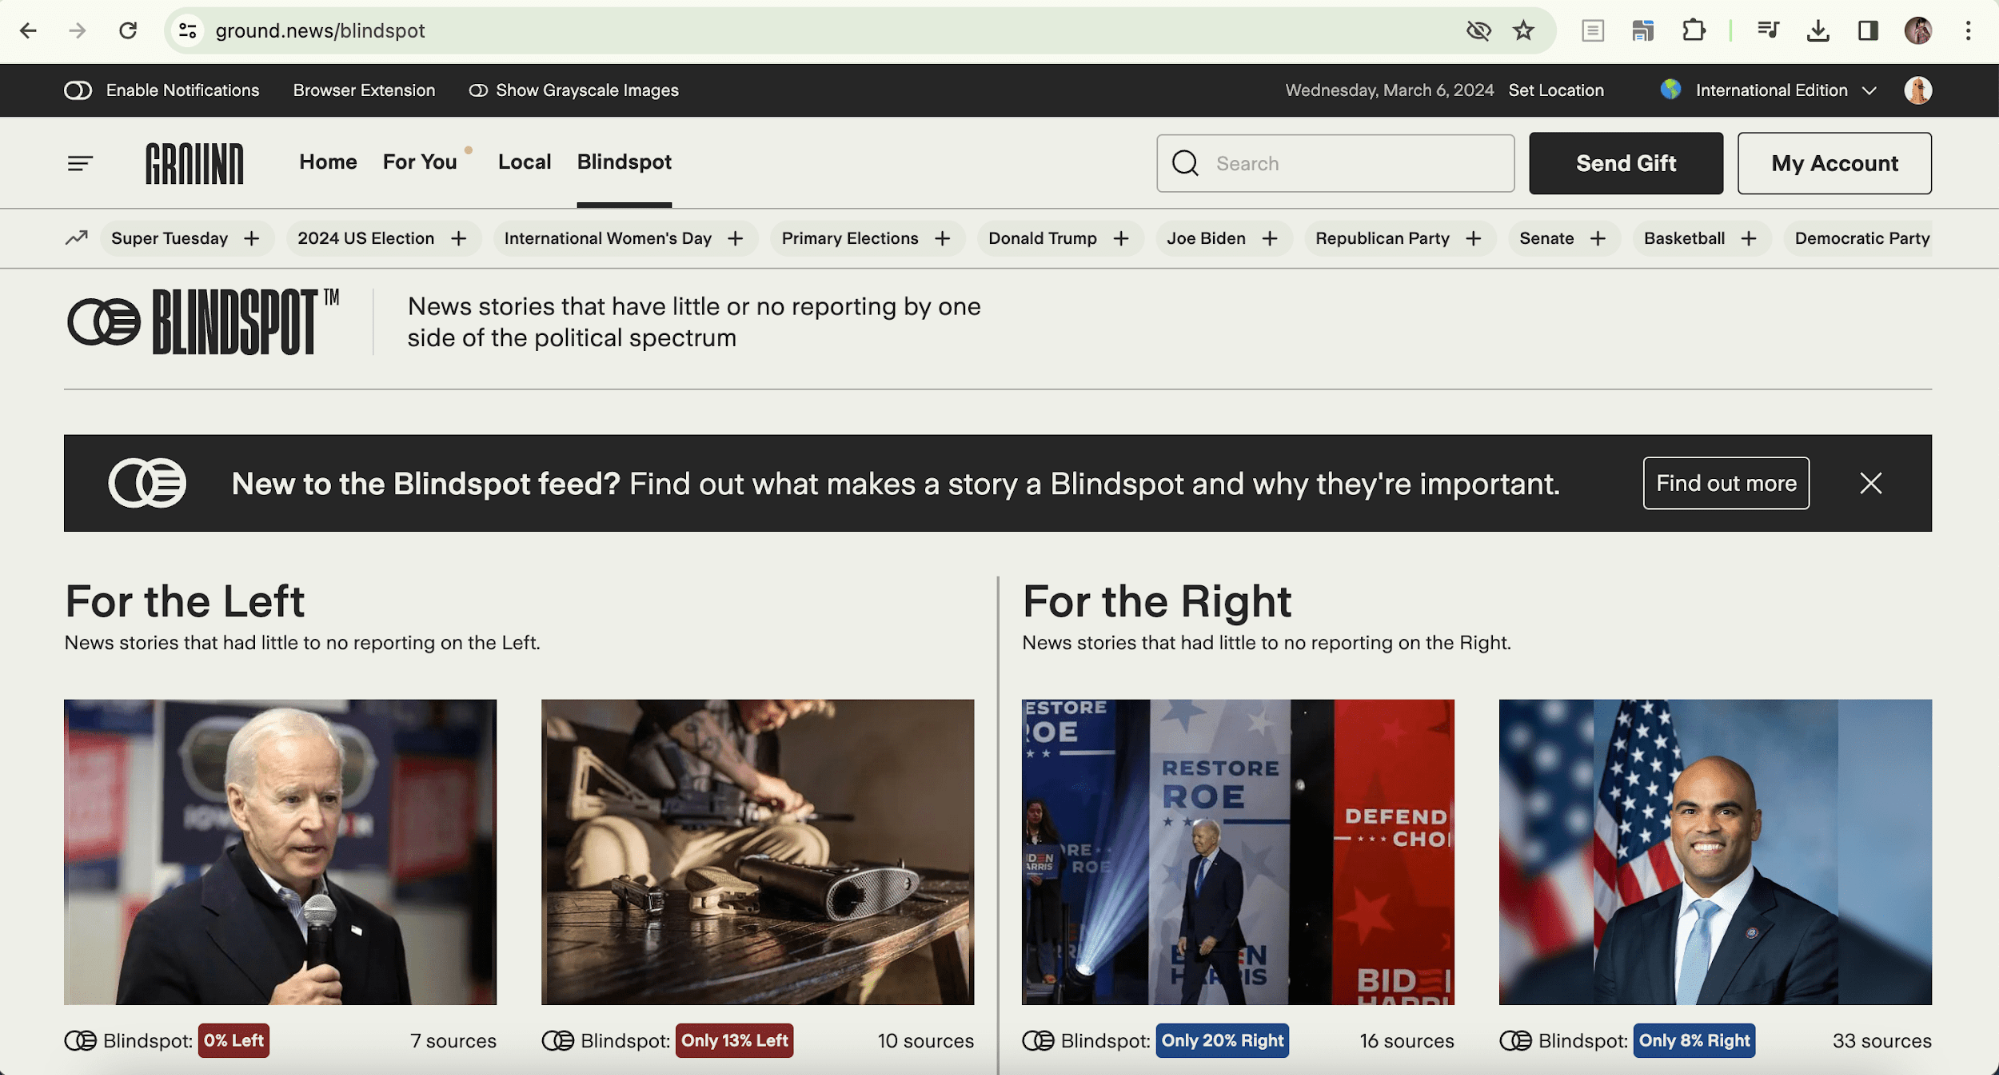Open site information dropdown in address bar
1999x1075 pixels.
[188, 31]
